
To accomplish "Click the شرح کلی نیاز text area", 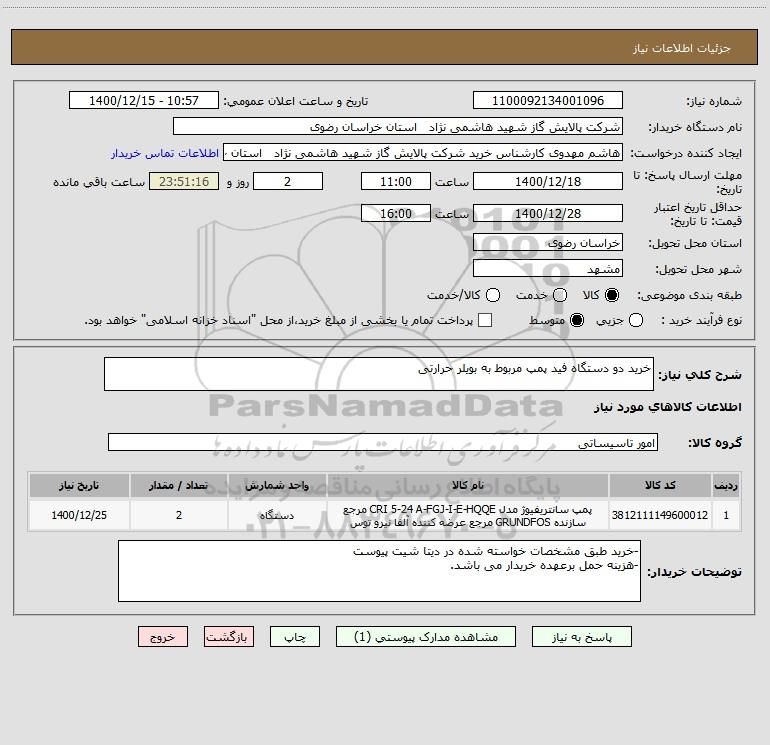I will [379, 374].
